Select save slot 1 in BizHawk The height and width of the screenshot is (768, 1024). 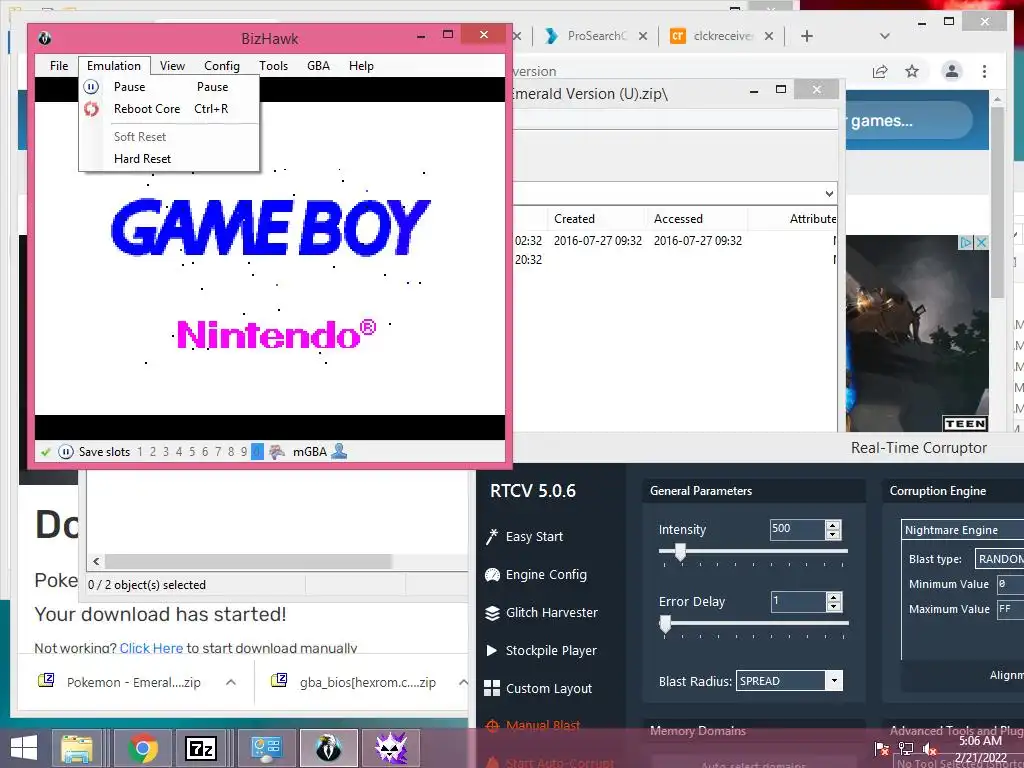click(x=140, y=452)
